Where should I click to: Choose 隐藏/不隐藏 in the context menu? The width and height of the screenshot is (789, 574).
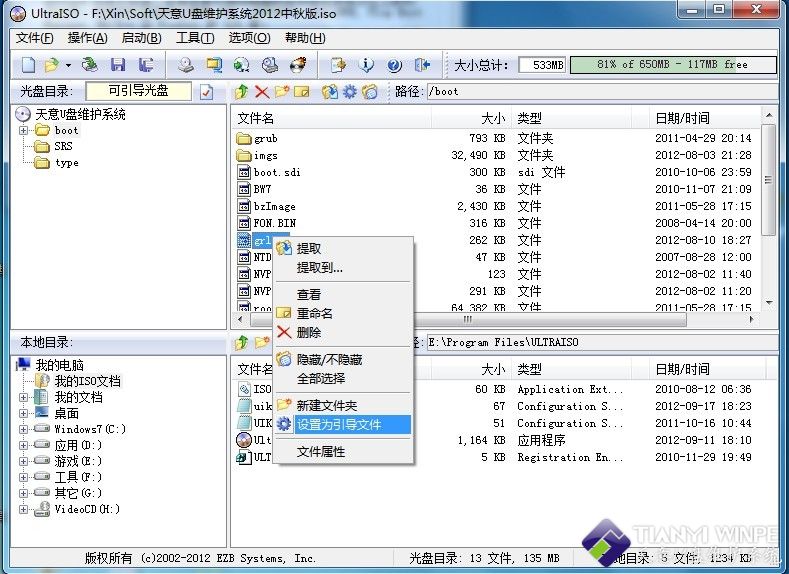click(x=343, y=359)
